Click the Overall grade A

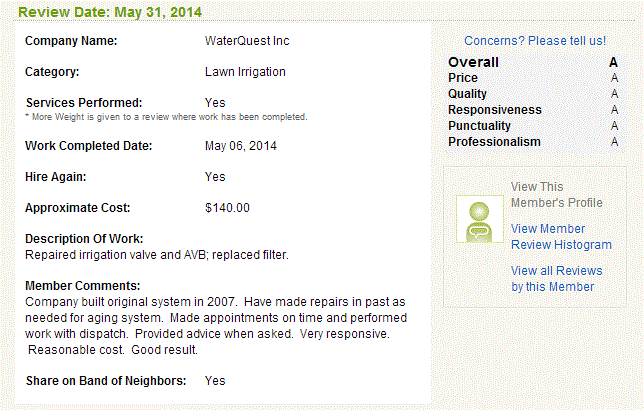coord(613,62)
